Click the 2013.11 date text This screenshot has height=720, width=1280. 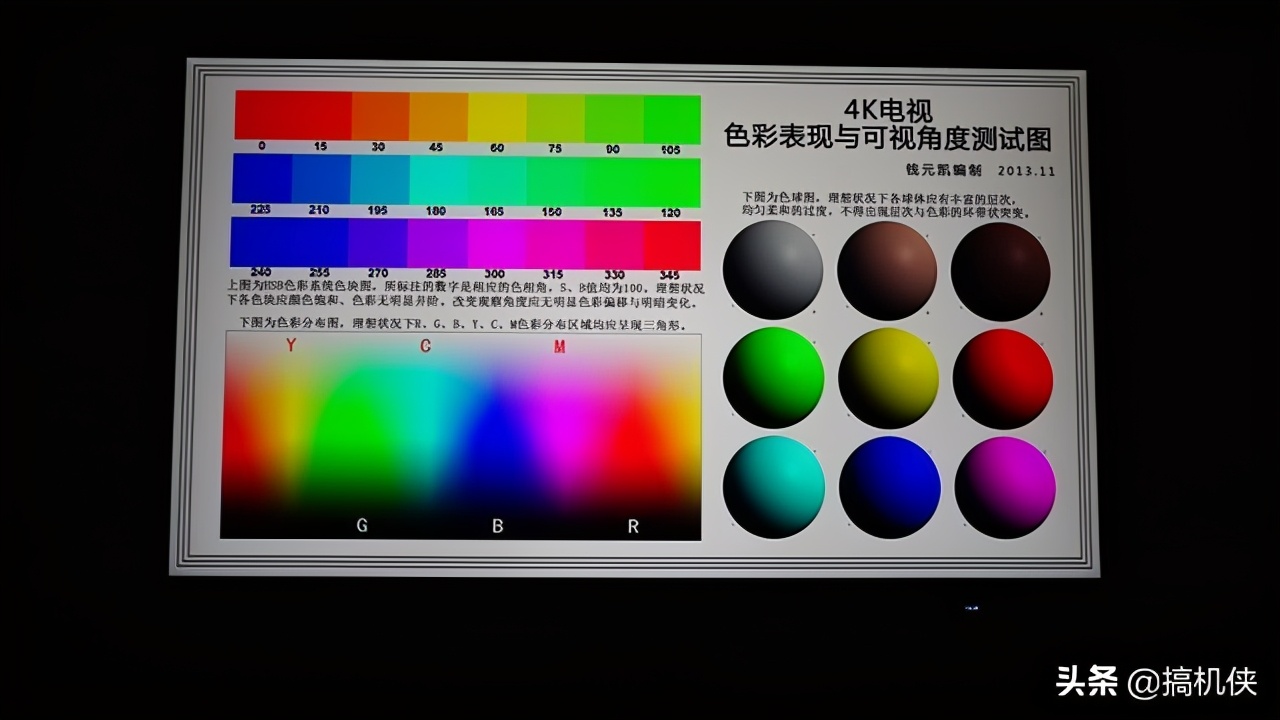click(1027, 172)
